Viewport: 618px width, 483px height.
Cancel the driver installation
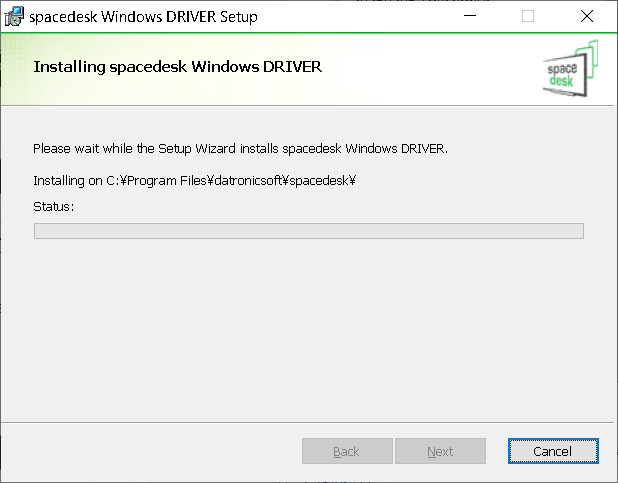pyautogui.click(x=552, y=451)
